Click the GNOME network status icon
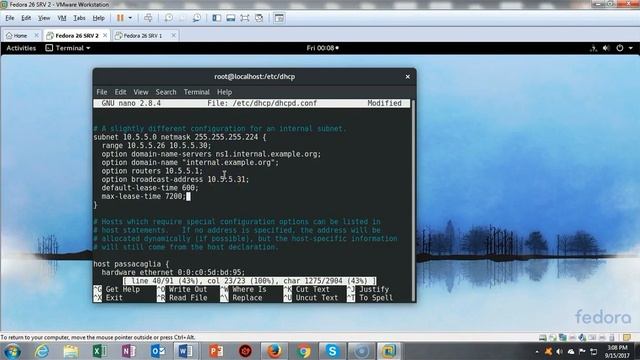640x360 pixels. [x=593, y=48]
